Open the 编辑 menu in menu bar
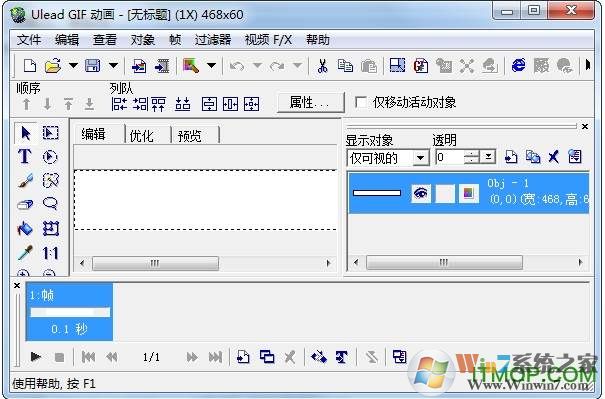 [x=67, y=40]
